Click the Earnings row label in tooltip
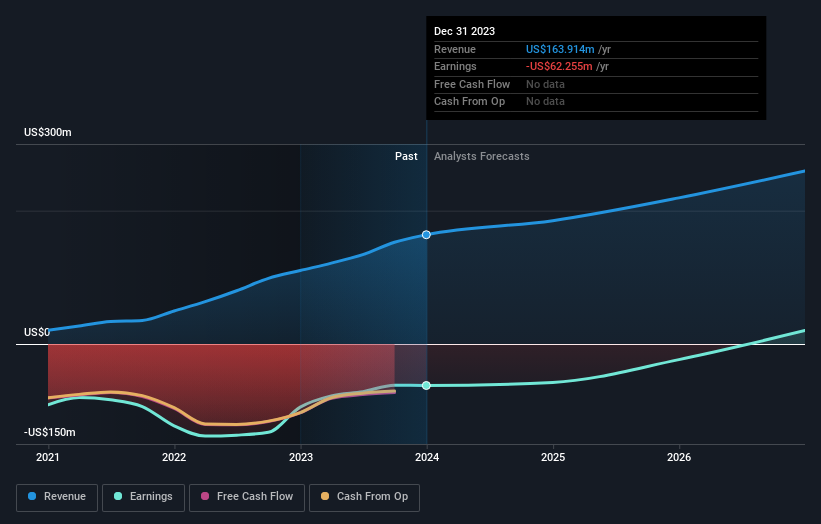Viewport: 821px width, 524px height. tap(455, 66)
